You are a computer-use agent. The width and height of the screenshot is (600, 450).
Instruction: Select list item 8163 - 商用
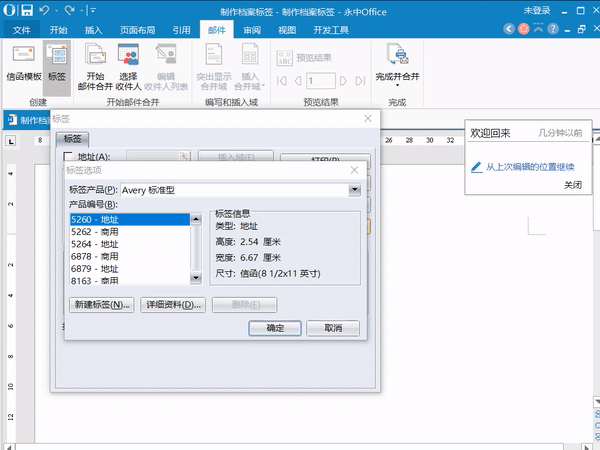tap(130, 280)
